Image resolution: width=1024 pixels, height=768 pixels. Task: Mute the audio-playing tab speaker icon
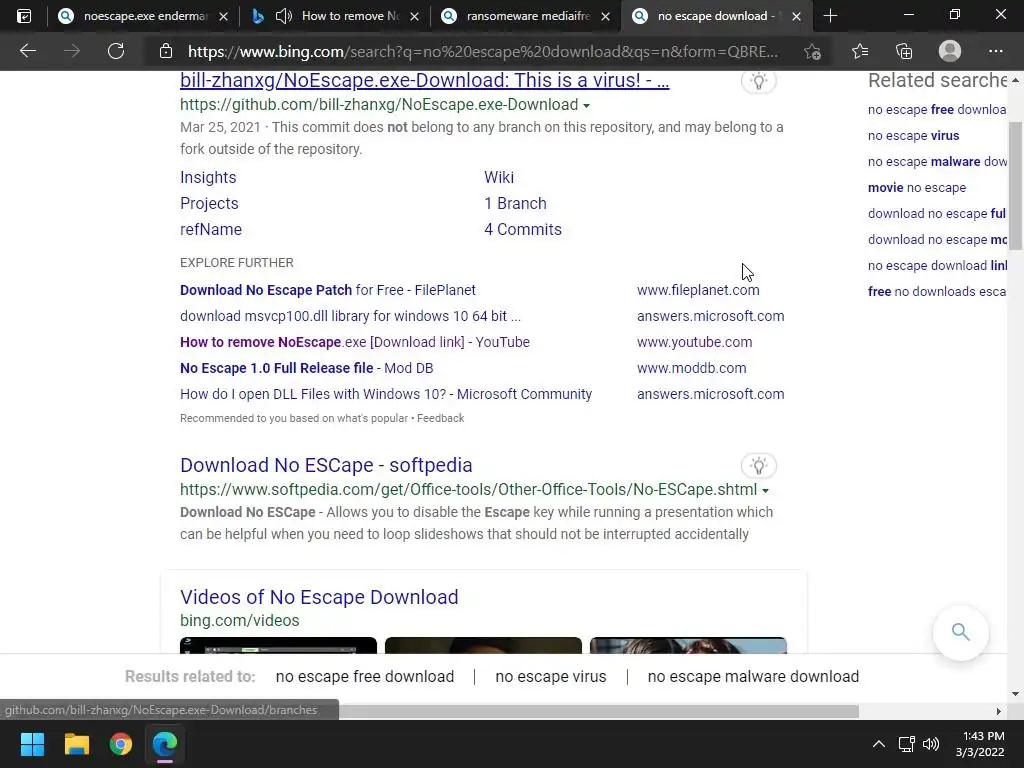(x=283, y=16)
